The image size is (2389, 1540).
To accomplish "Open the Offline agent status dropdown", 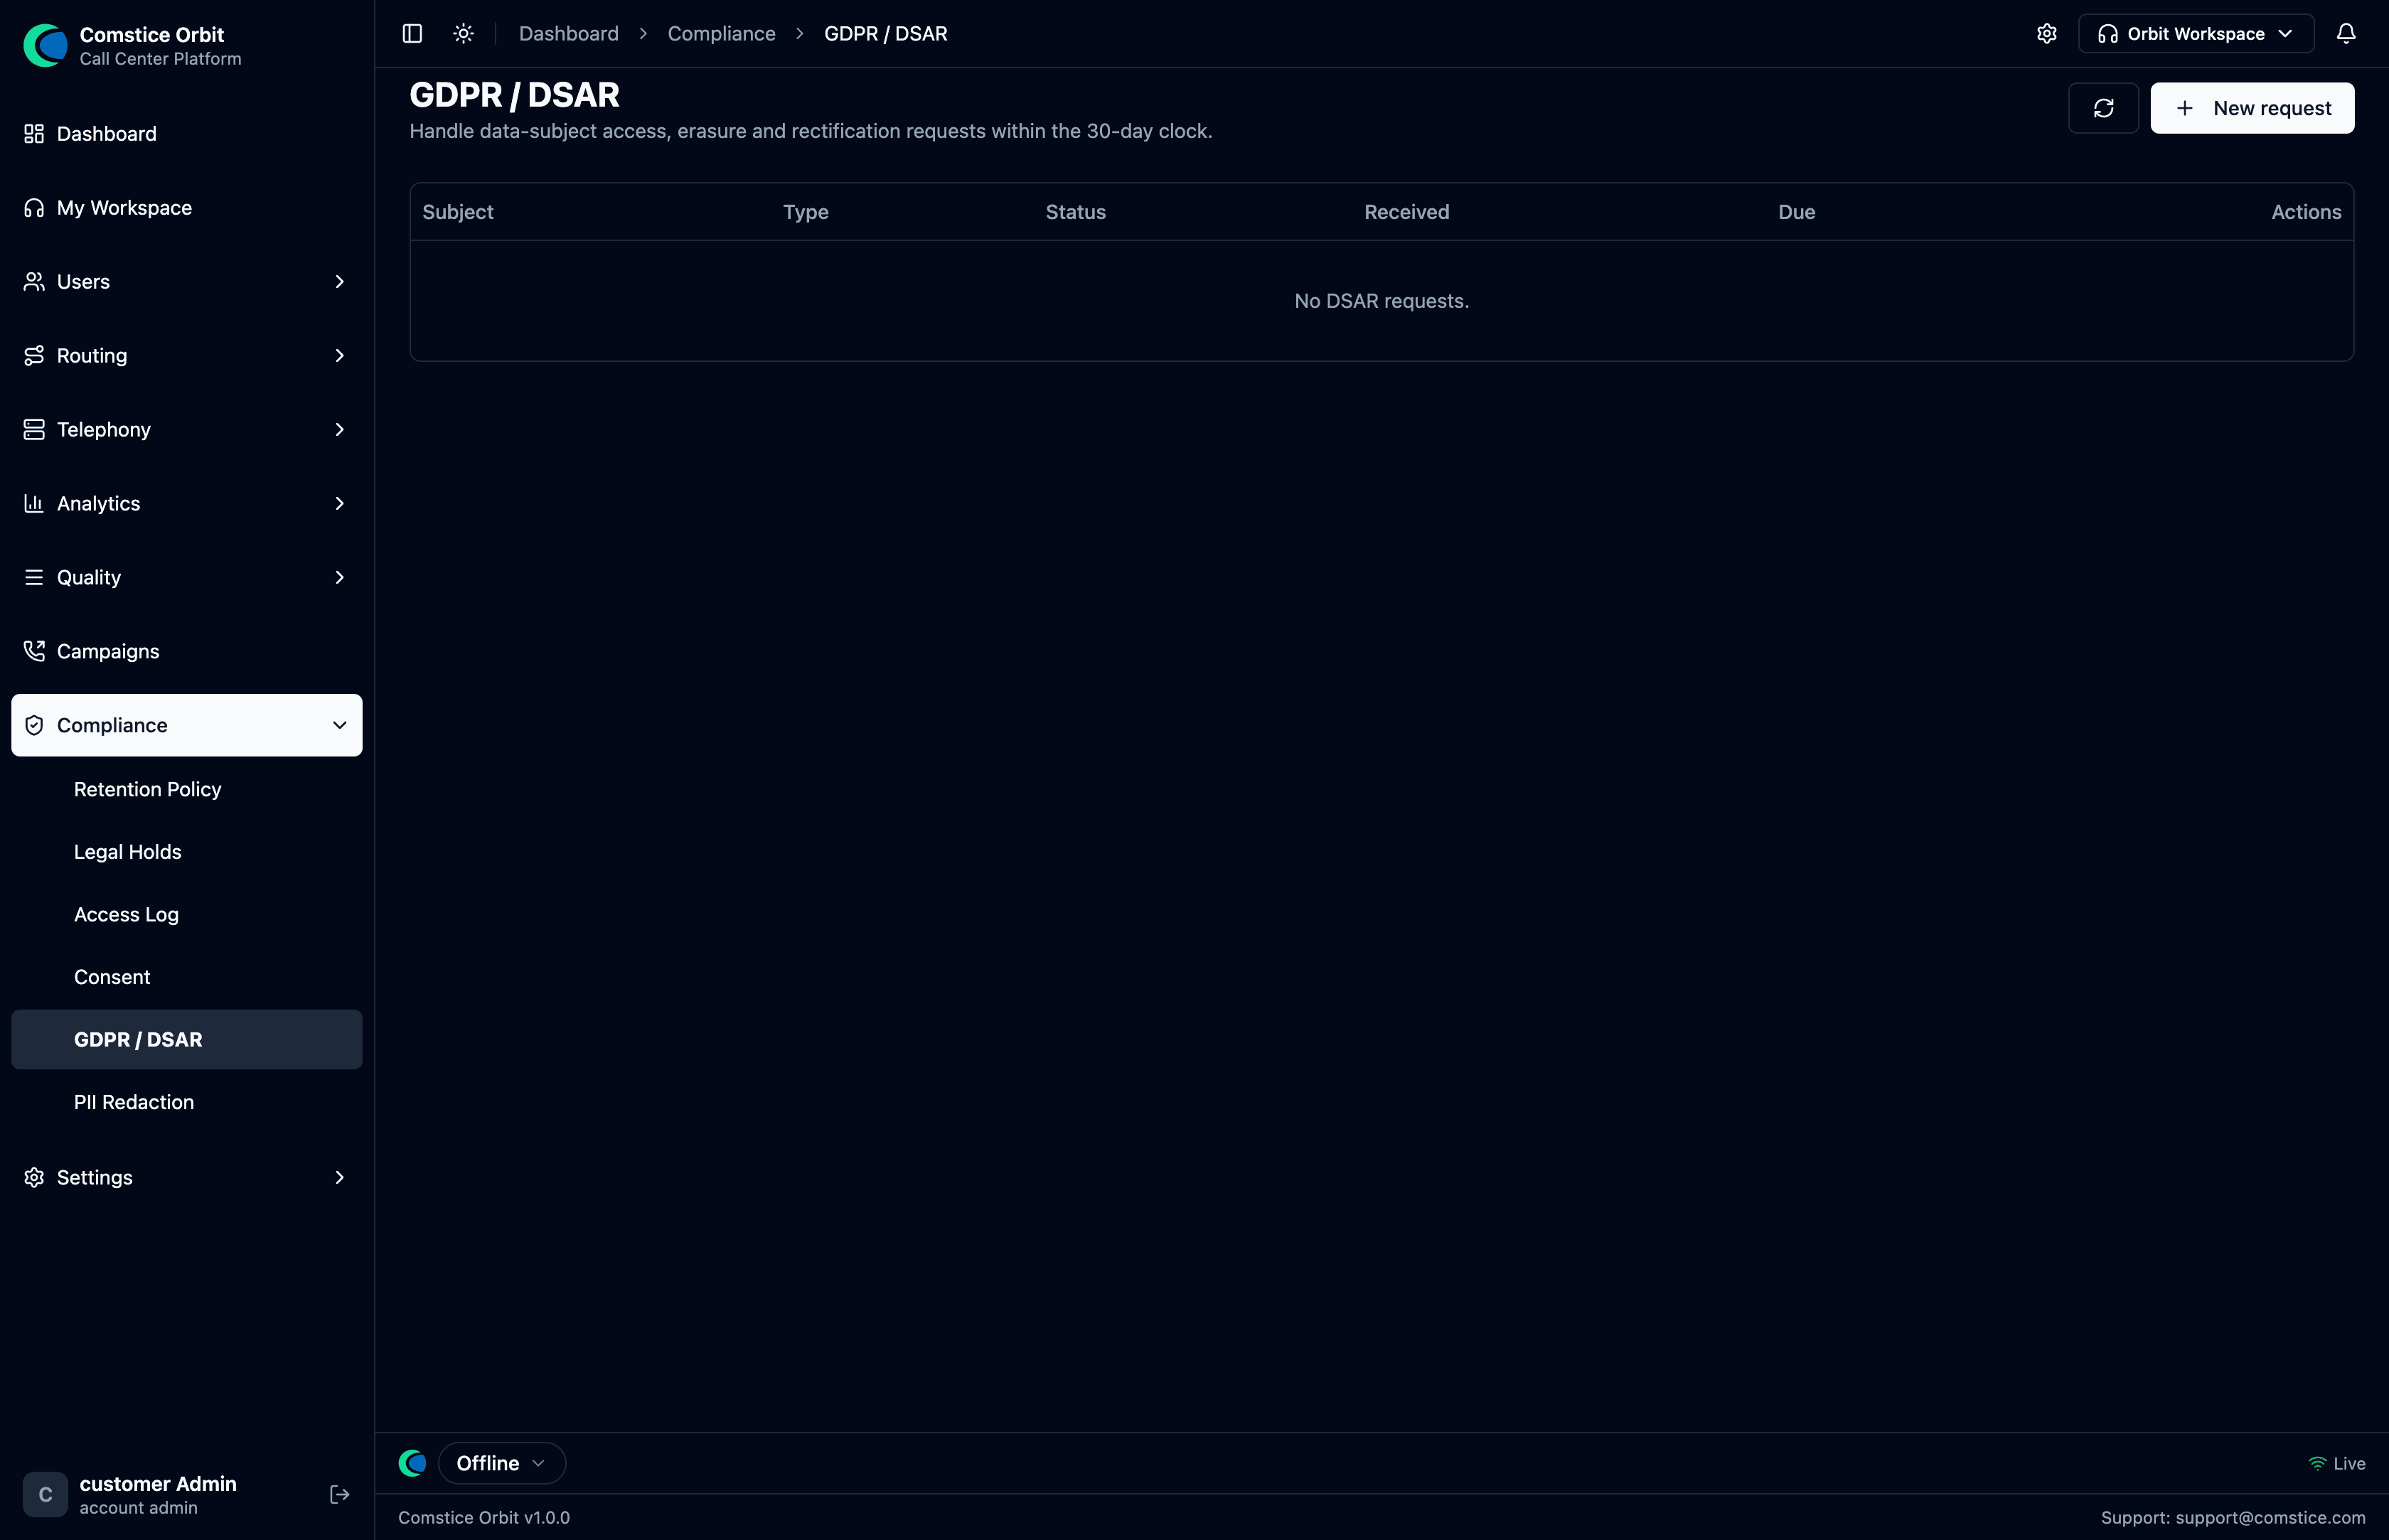I will click(501, 1464).
